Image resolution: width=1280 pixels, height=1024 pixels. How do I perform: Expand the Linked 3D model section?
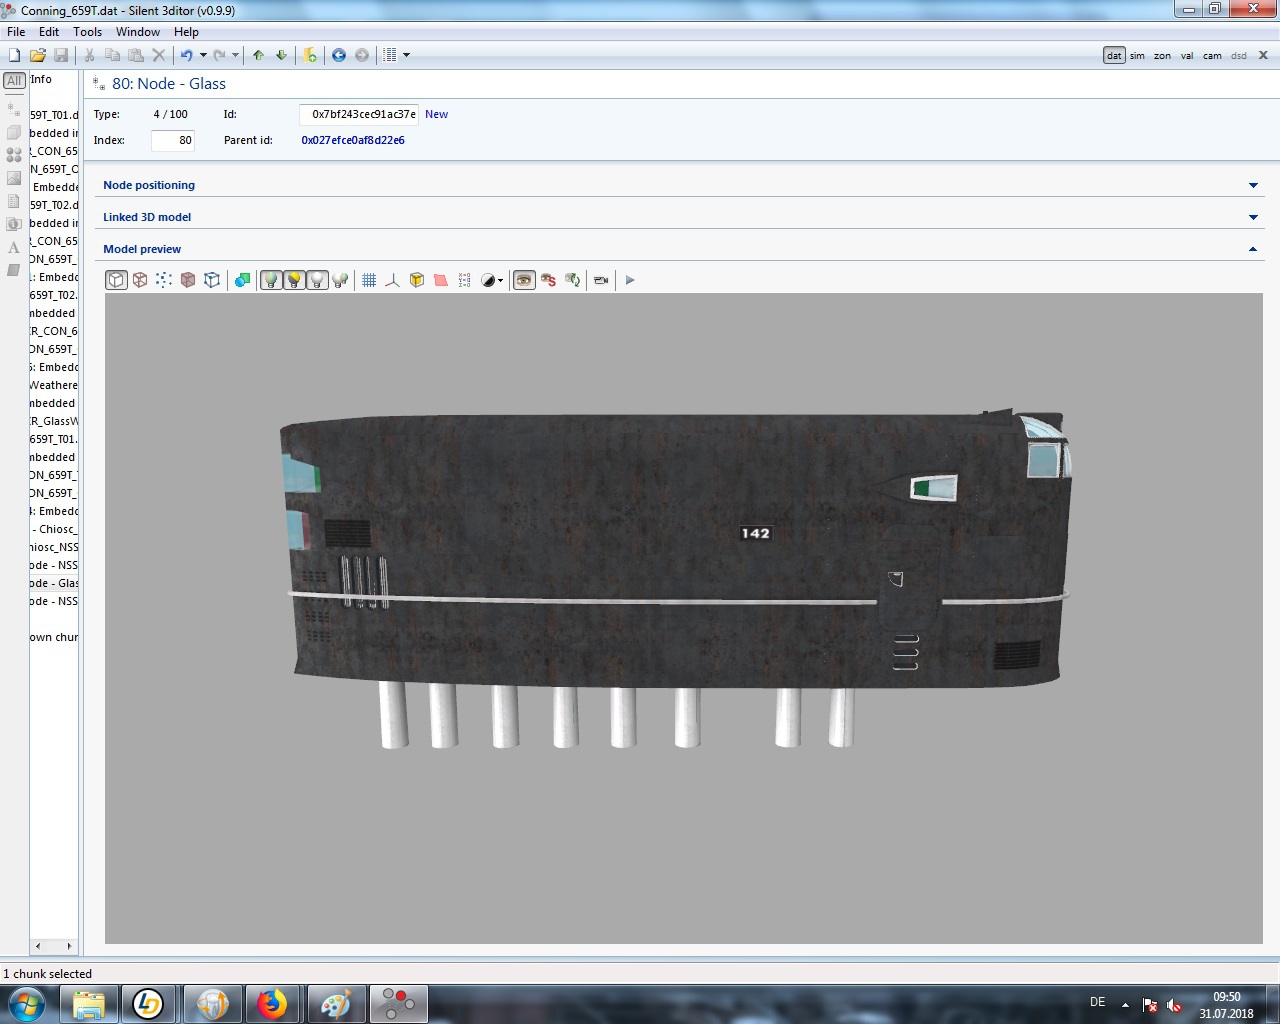coord(1253,217)
